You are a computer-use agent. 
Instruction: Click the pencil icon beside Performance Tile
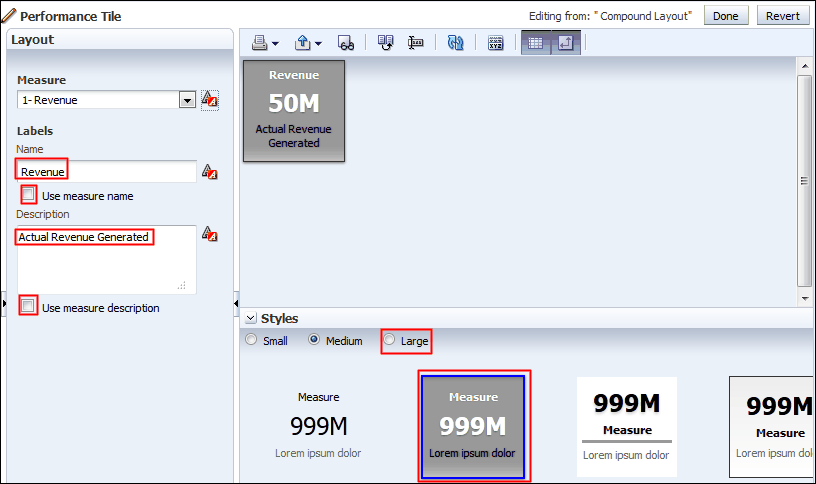click(x=9, y=15)
